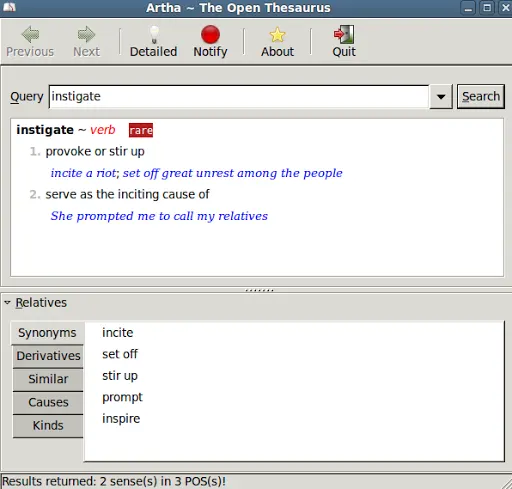Viewport: 512px width, 489px height.
Task: Click example 'incite a riot' sentence
Action: [x=83, y=173]
